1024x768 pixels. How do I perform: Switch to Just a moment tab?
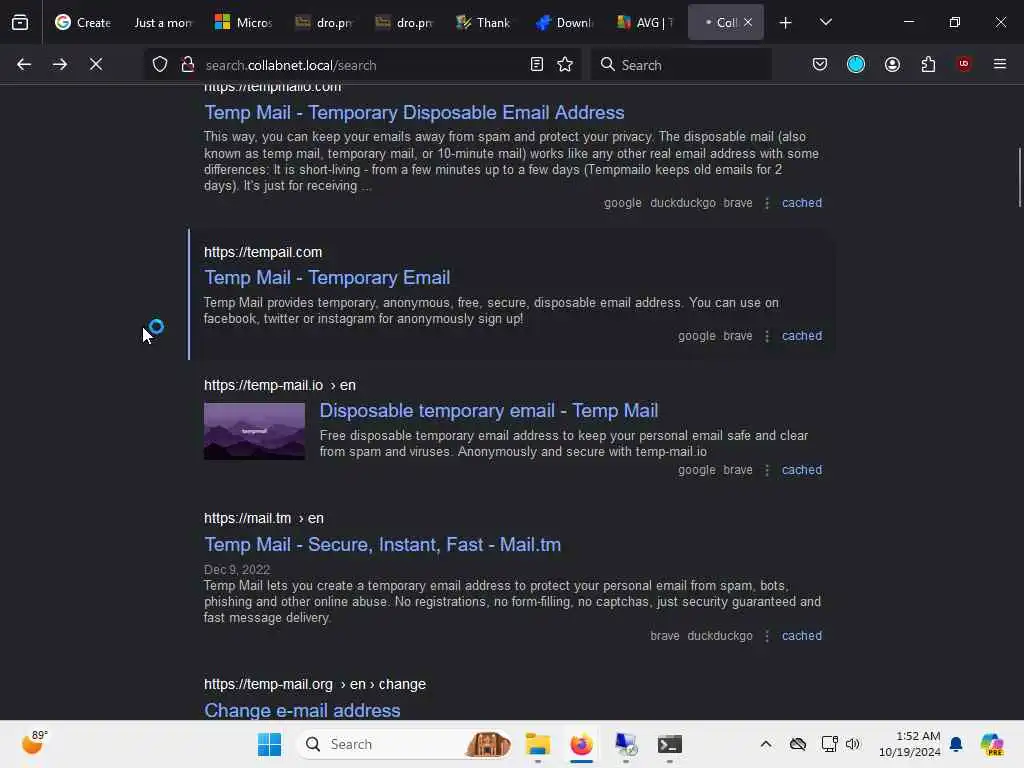click(x=163, y=22)
